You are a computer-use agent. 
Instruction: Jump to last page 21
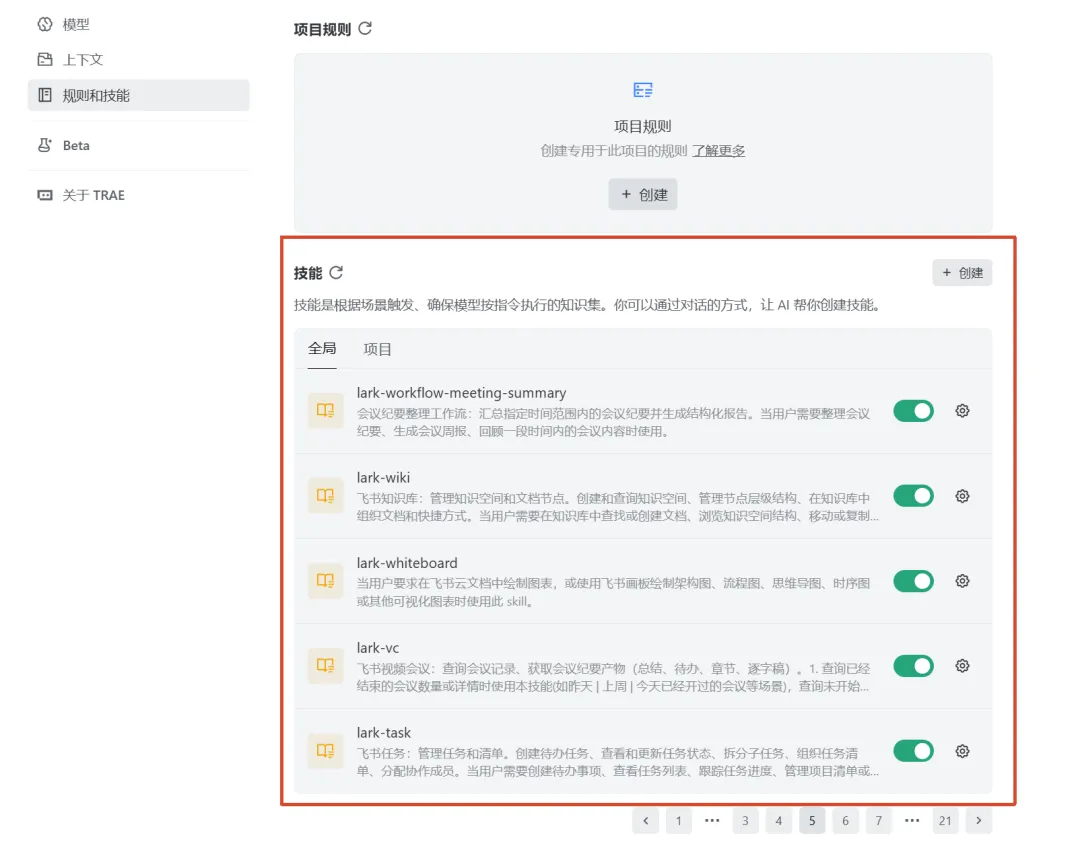944,821
